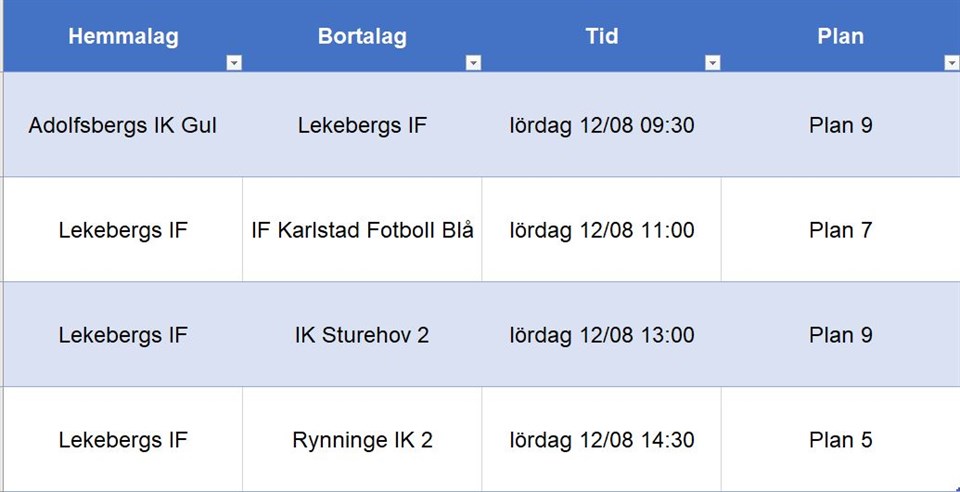Select the Plan 5 cell
Image resolution: width=960 pixels, height=492 pixels.
[841, 439]
